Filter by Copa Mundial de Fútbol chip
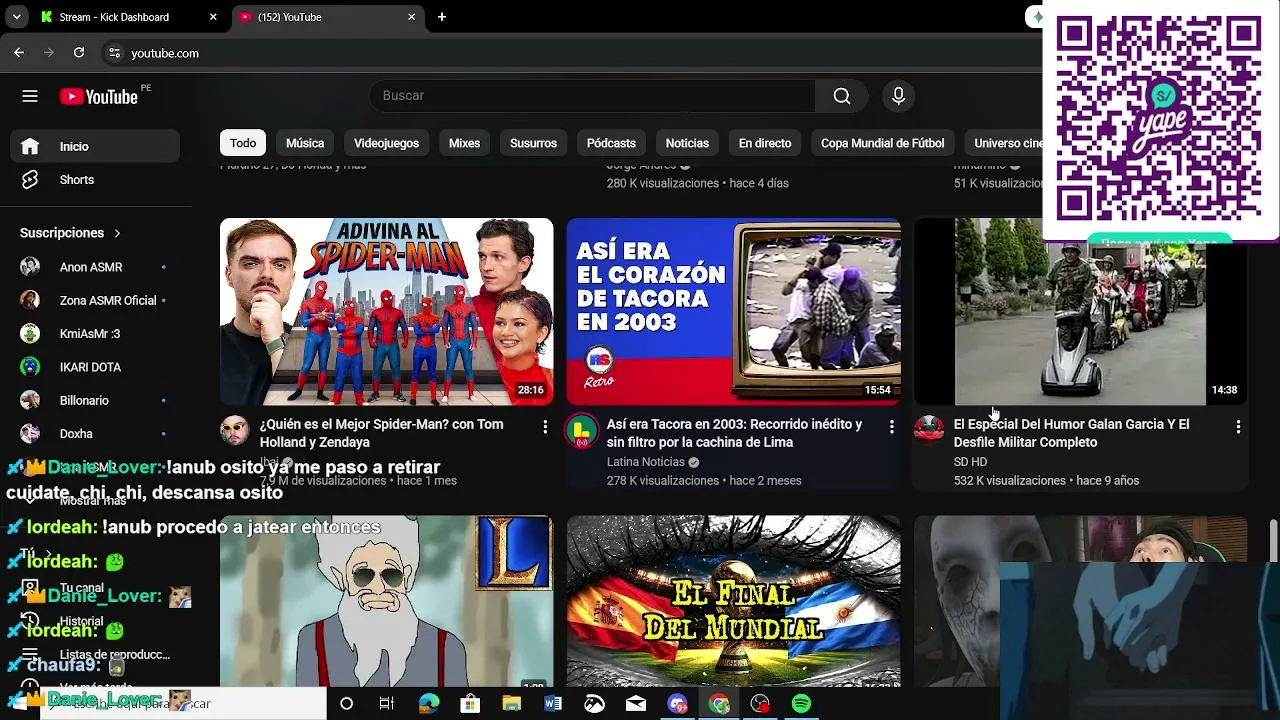The width and height of the screenshot is (1280, 720). (x=882, y=143)
